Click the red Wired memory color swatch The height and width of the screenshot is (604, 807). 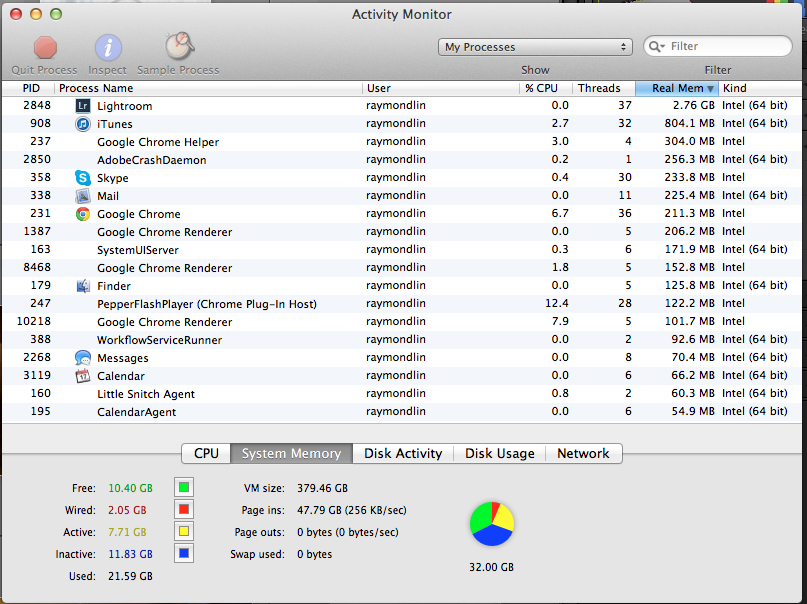(x=184, y=509)
